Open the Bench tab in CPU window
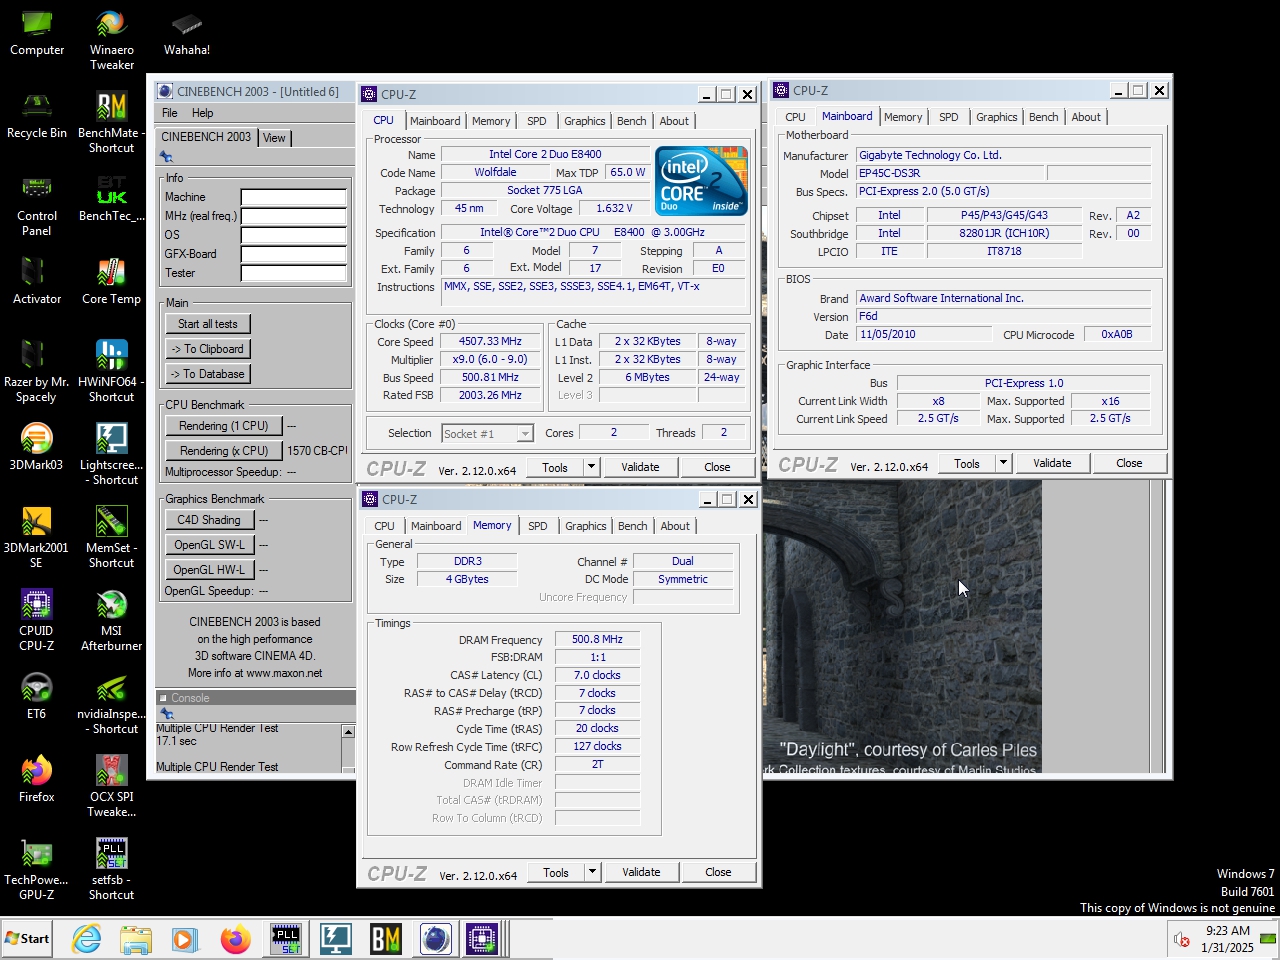 [x=631, y=121]
